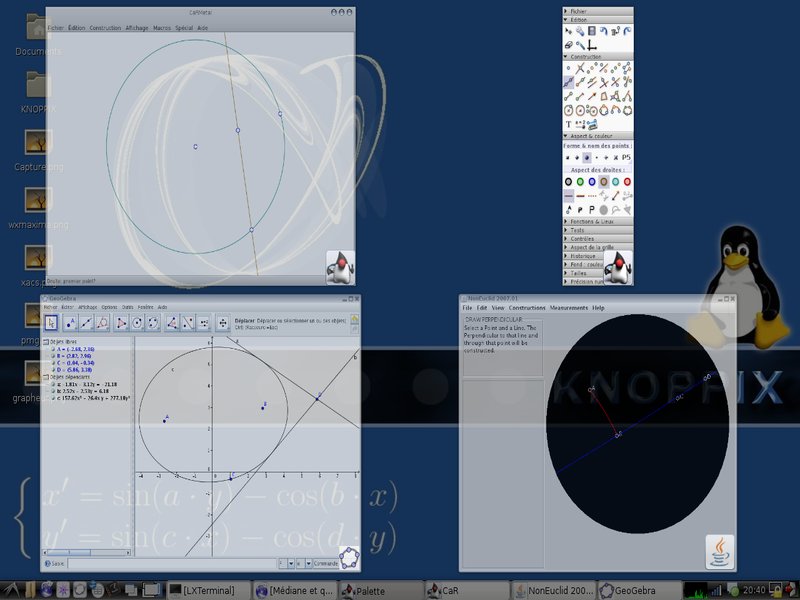Viewport: 800px width, 600px height.
Task: Click the Move Drawing Pad tool in GeoGebra
Action: pos(223,322)
